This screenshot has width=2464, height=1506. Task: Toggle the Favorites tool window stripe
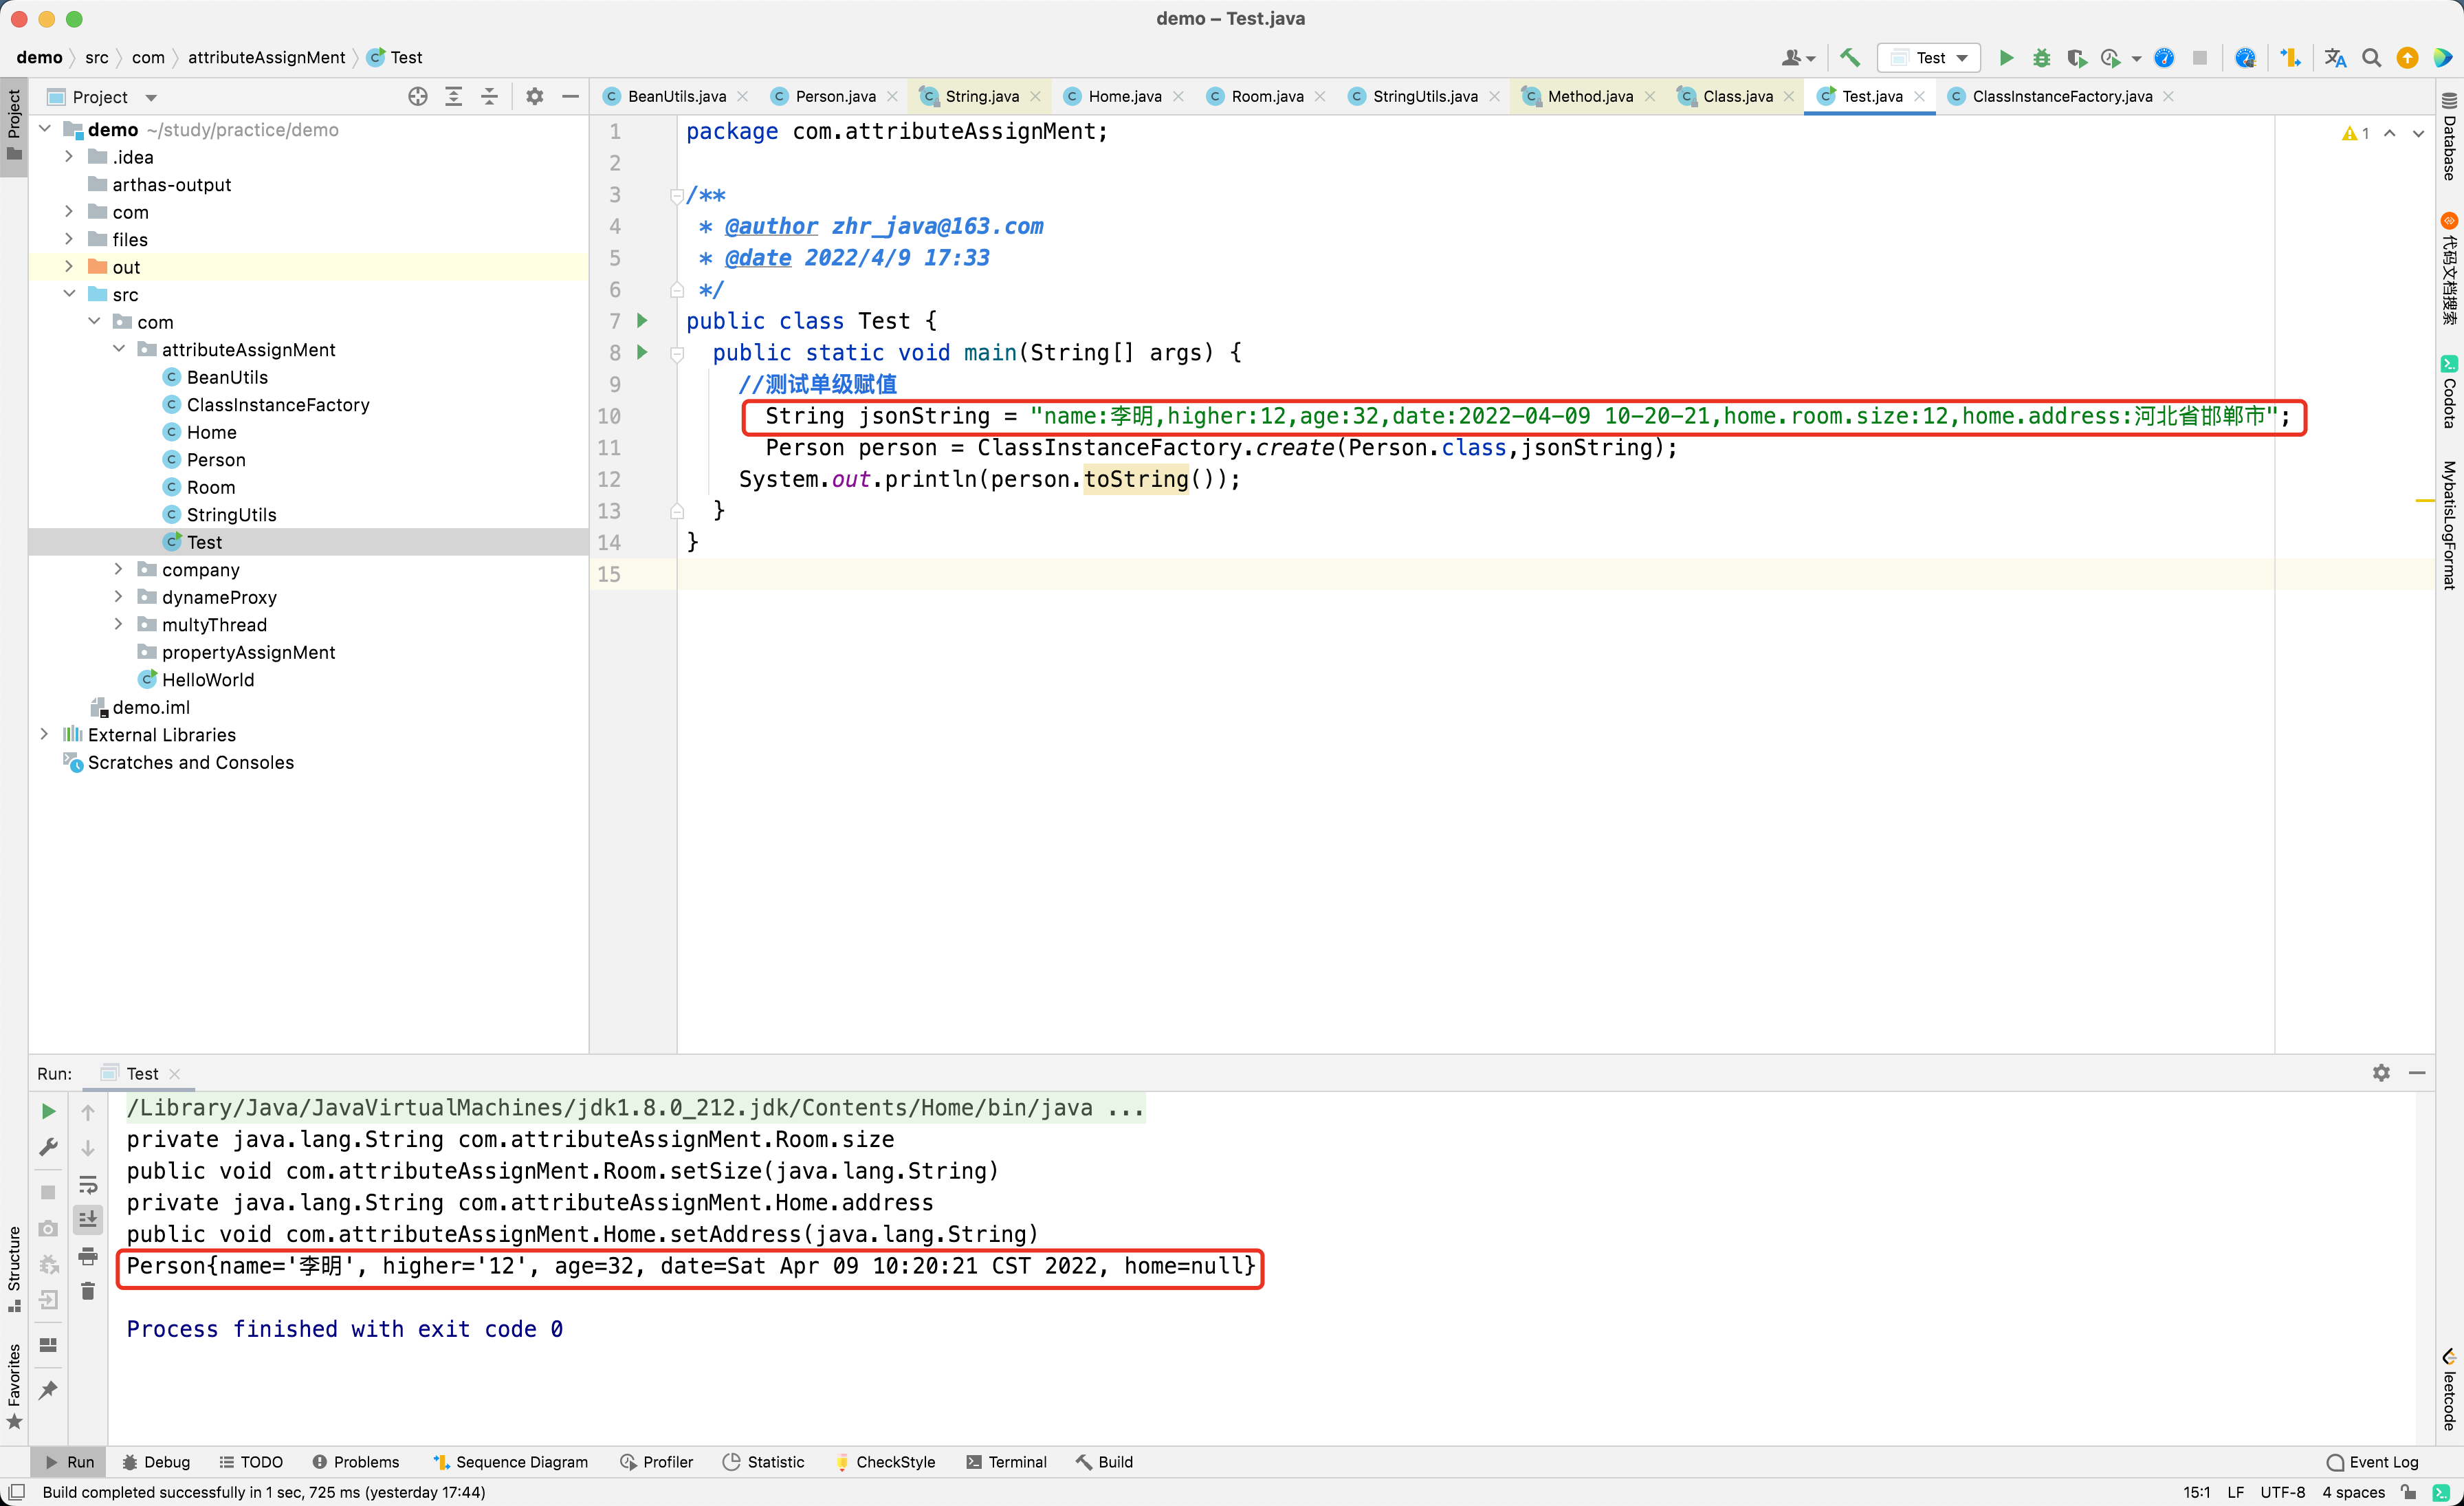click(x=14, y=1386)
